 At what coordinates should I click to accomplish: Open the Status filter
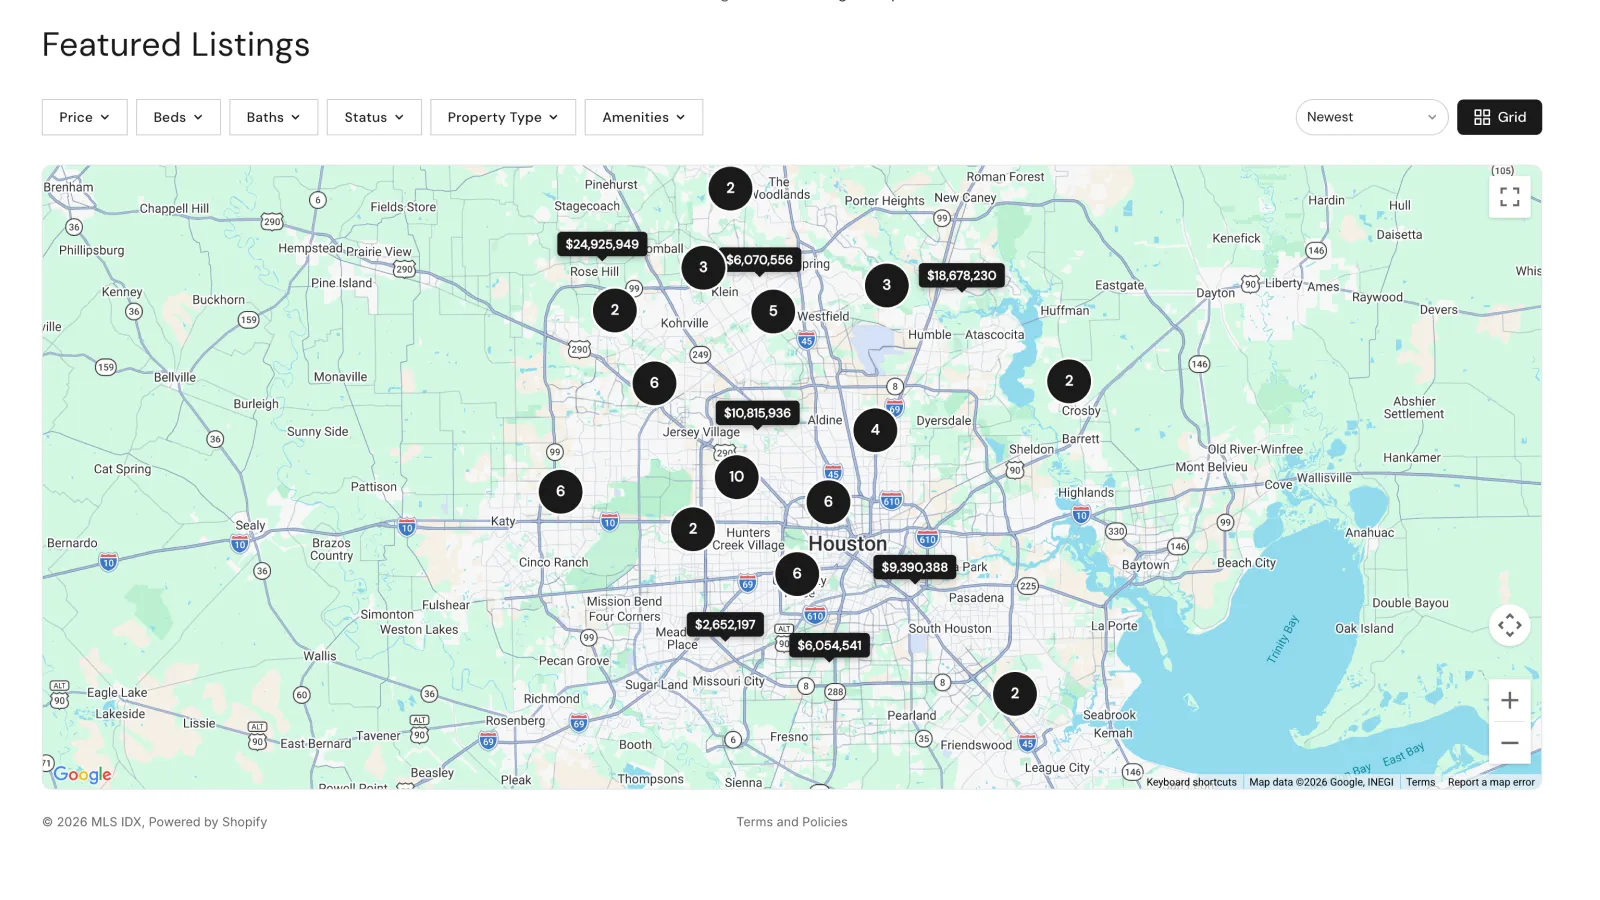tap(373, 117)
